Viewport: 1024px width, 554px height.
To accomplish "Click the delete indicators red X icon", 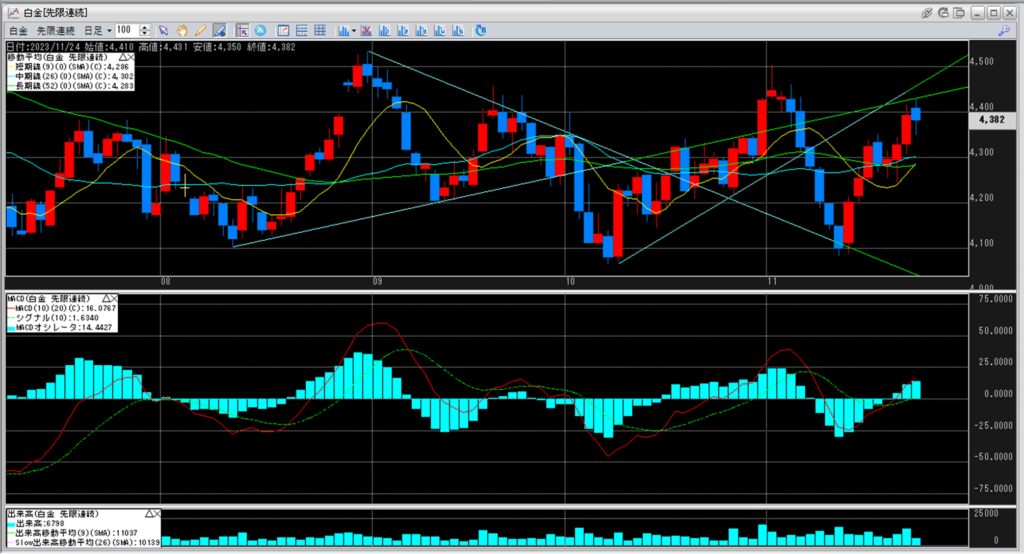I will [x=366, y=31].
